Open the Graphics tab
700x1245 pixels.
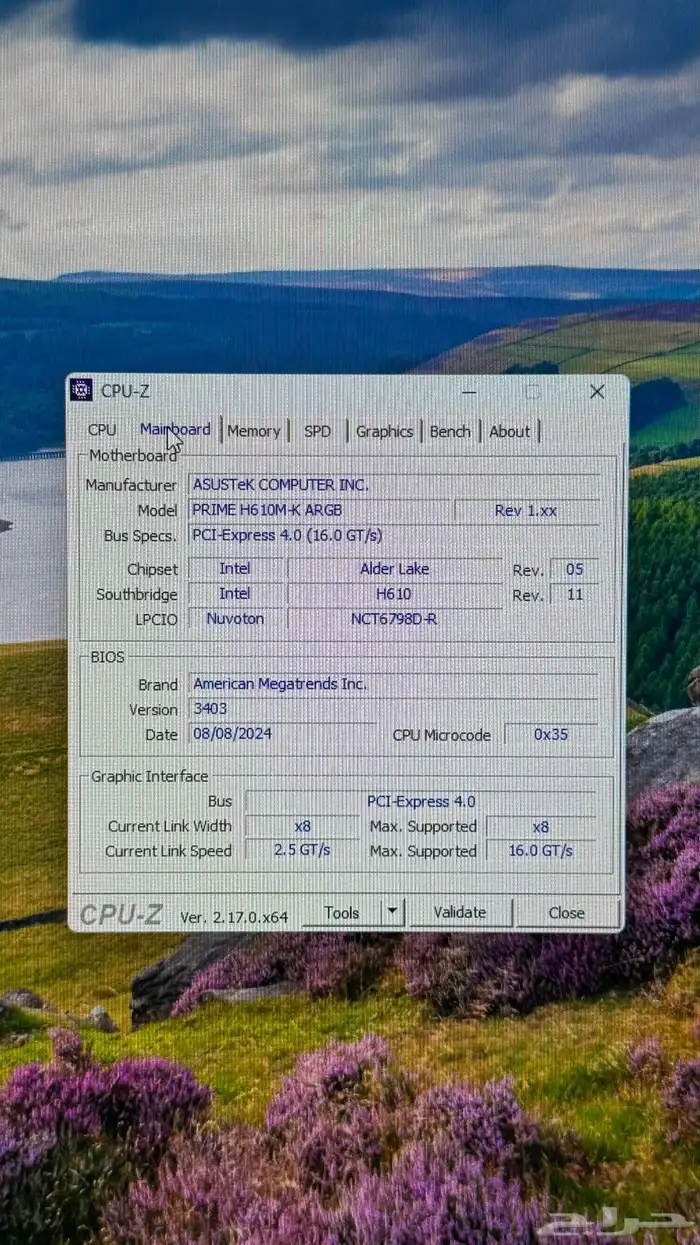pyautogui.click(x=384, y=431)
